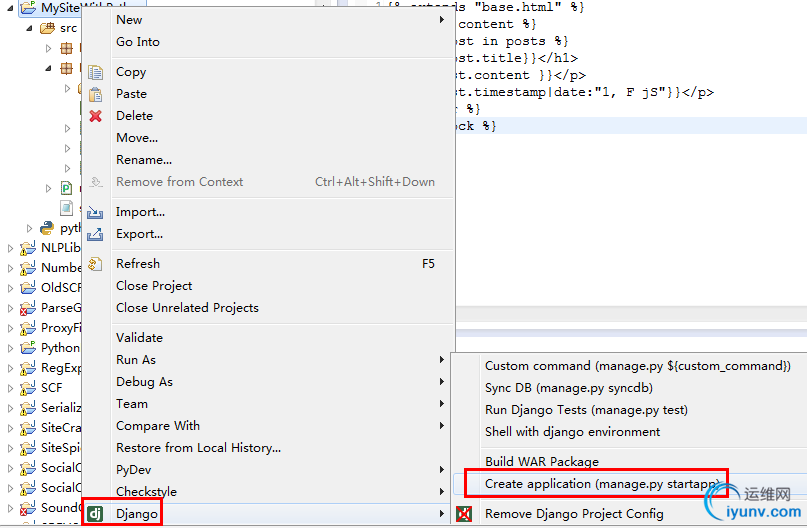
Task: Click the Copy icon in context menu
Action: (x=95, y=72)
